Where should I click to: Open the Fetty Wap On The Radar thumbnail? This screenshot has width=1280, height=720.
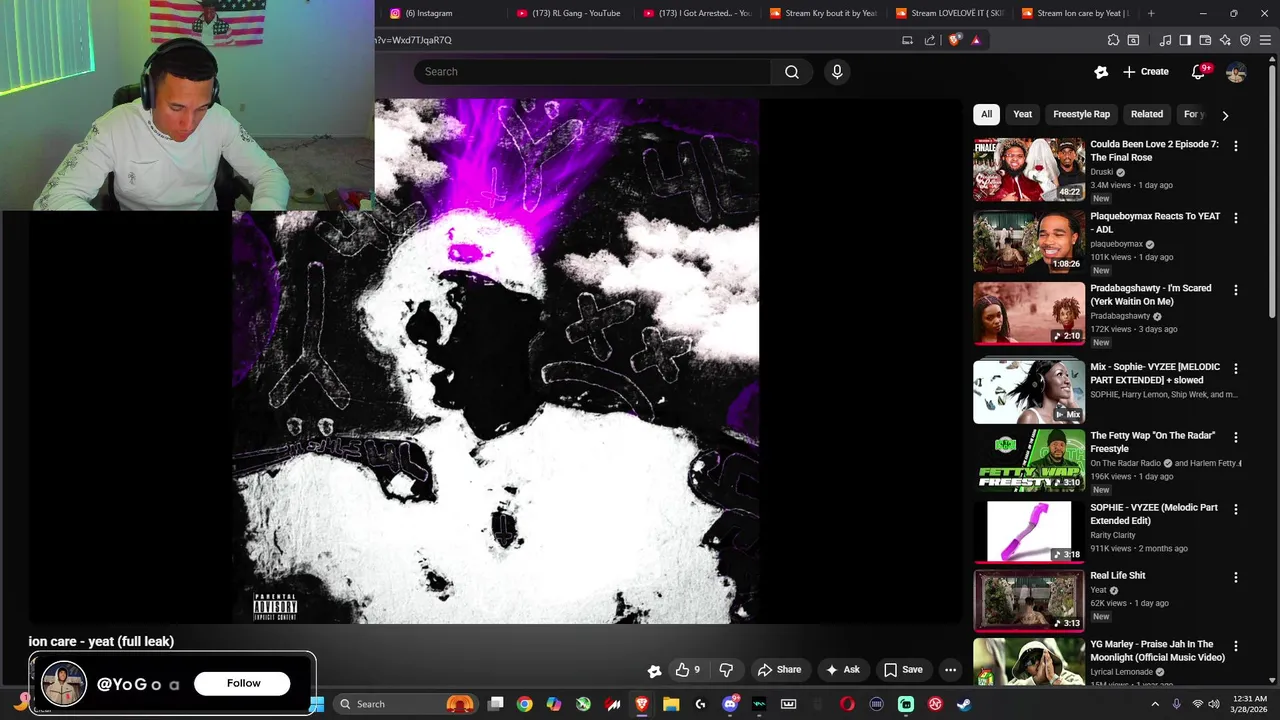coord(1029,460)
